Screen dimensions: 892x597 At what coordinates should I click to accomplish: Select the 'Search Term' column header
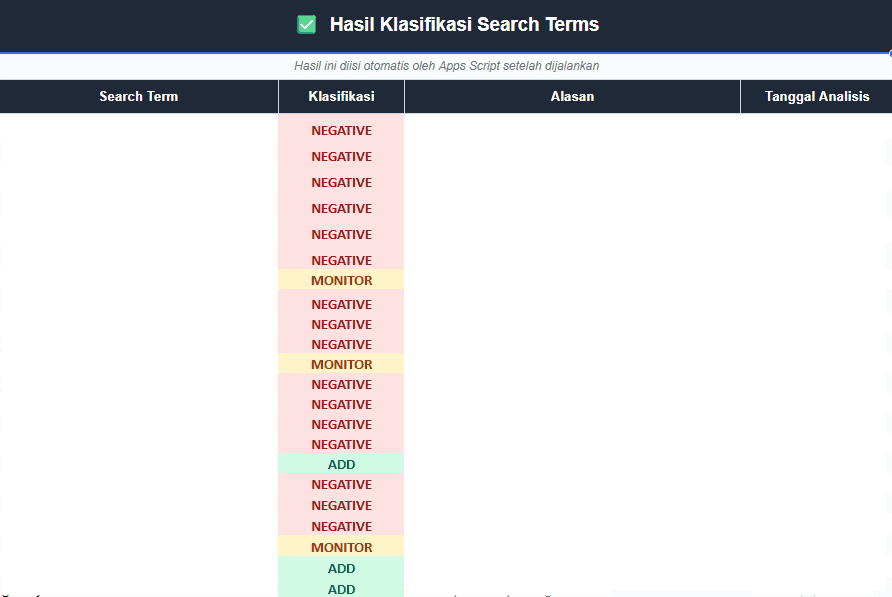(x=139, y=96)
